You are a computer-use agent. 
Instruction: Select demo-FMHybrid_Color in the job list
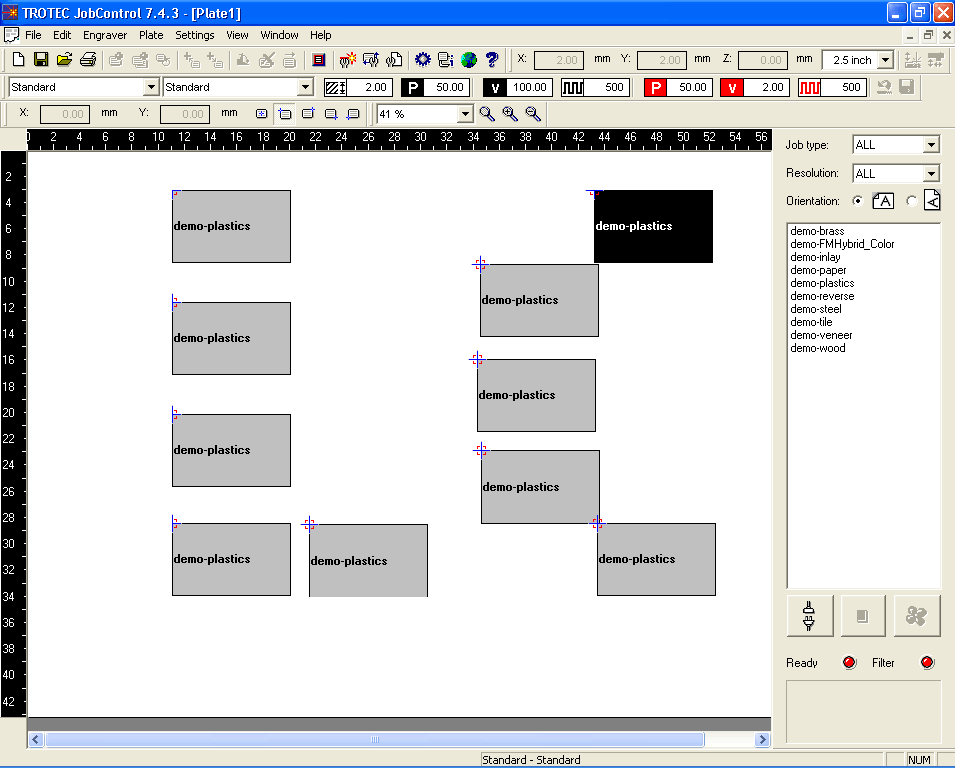pos(842,244)
